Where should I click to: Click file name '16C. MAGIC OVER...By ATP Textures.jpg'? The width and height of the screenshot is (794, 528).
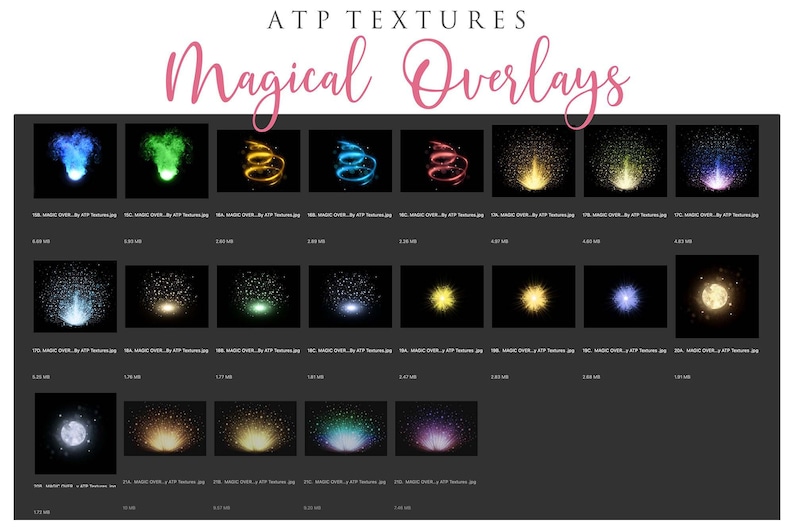click(441, 215)
